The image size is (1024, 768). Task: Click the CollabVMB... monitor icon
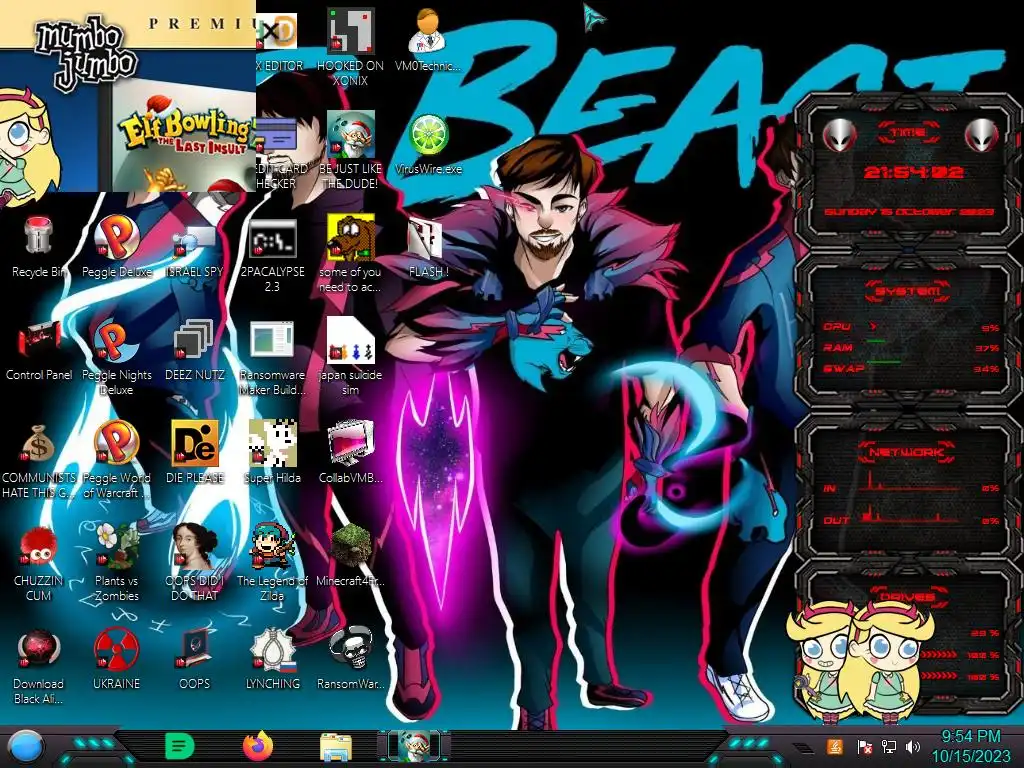[x=350, y=453]
